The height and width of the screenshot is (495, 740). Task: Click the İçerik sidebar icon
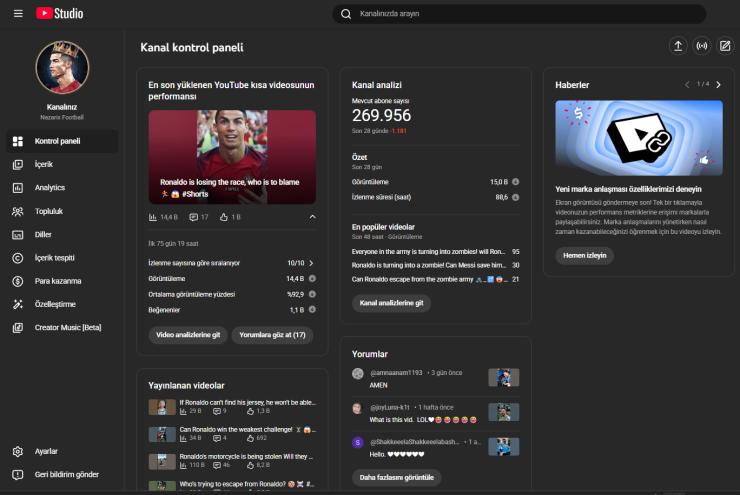[x=18, y=164]
